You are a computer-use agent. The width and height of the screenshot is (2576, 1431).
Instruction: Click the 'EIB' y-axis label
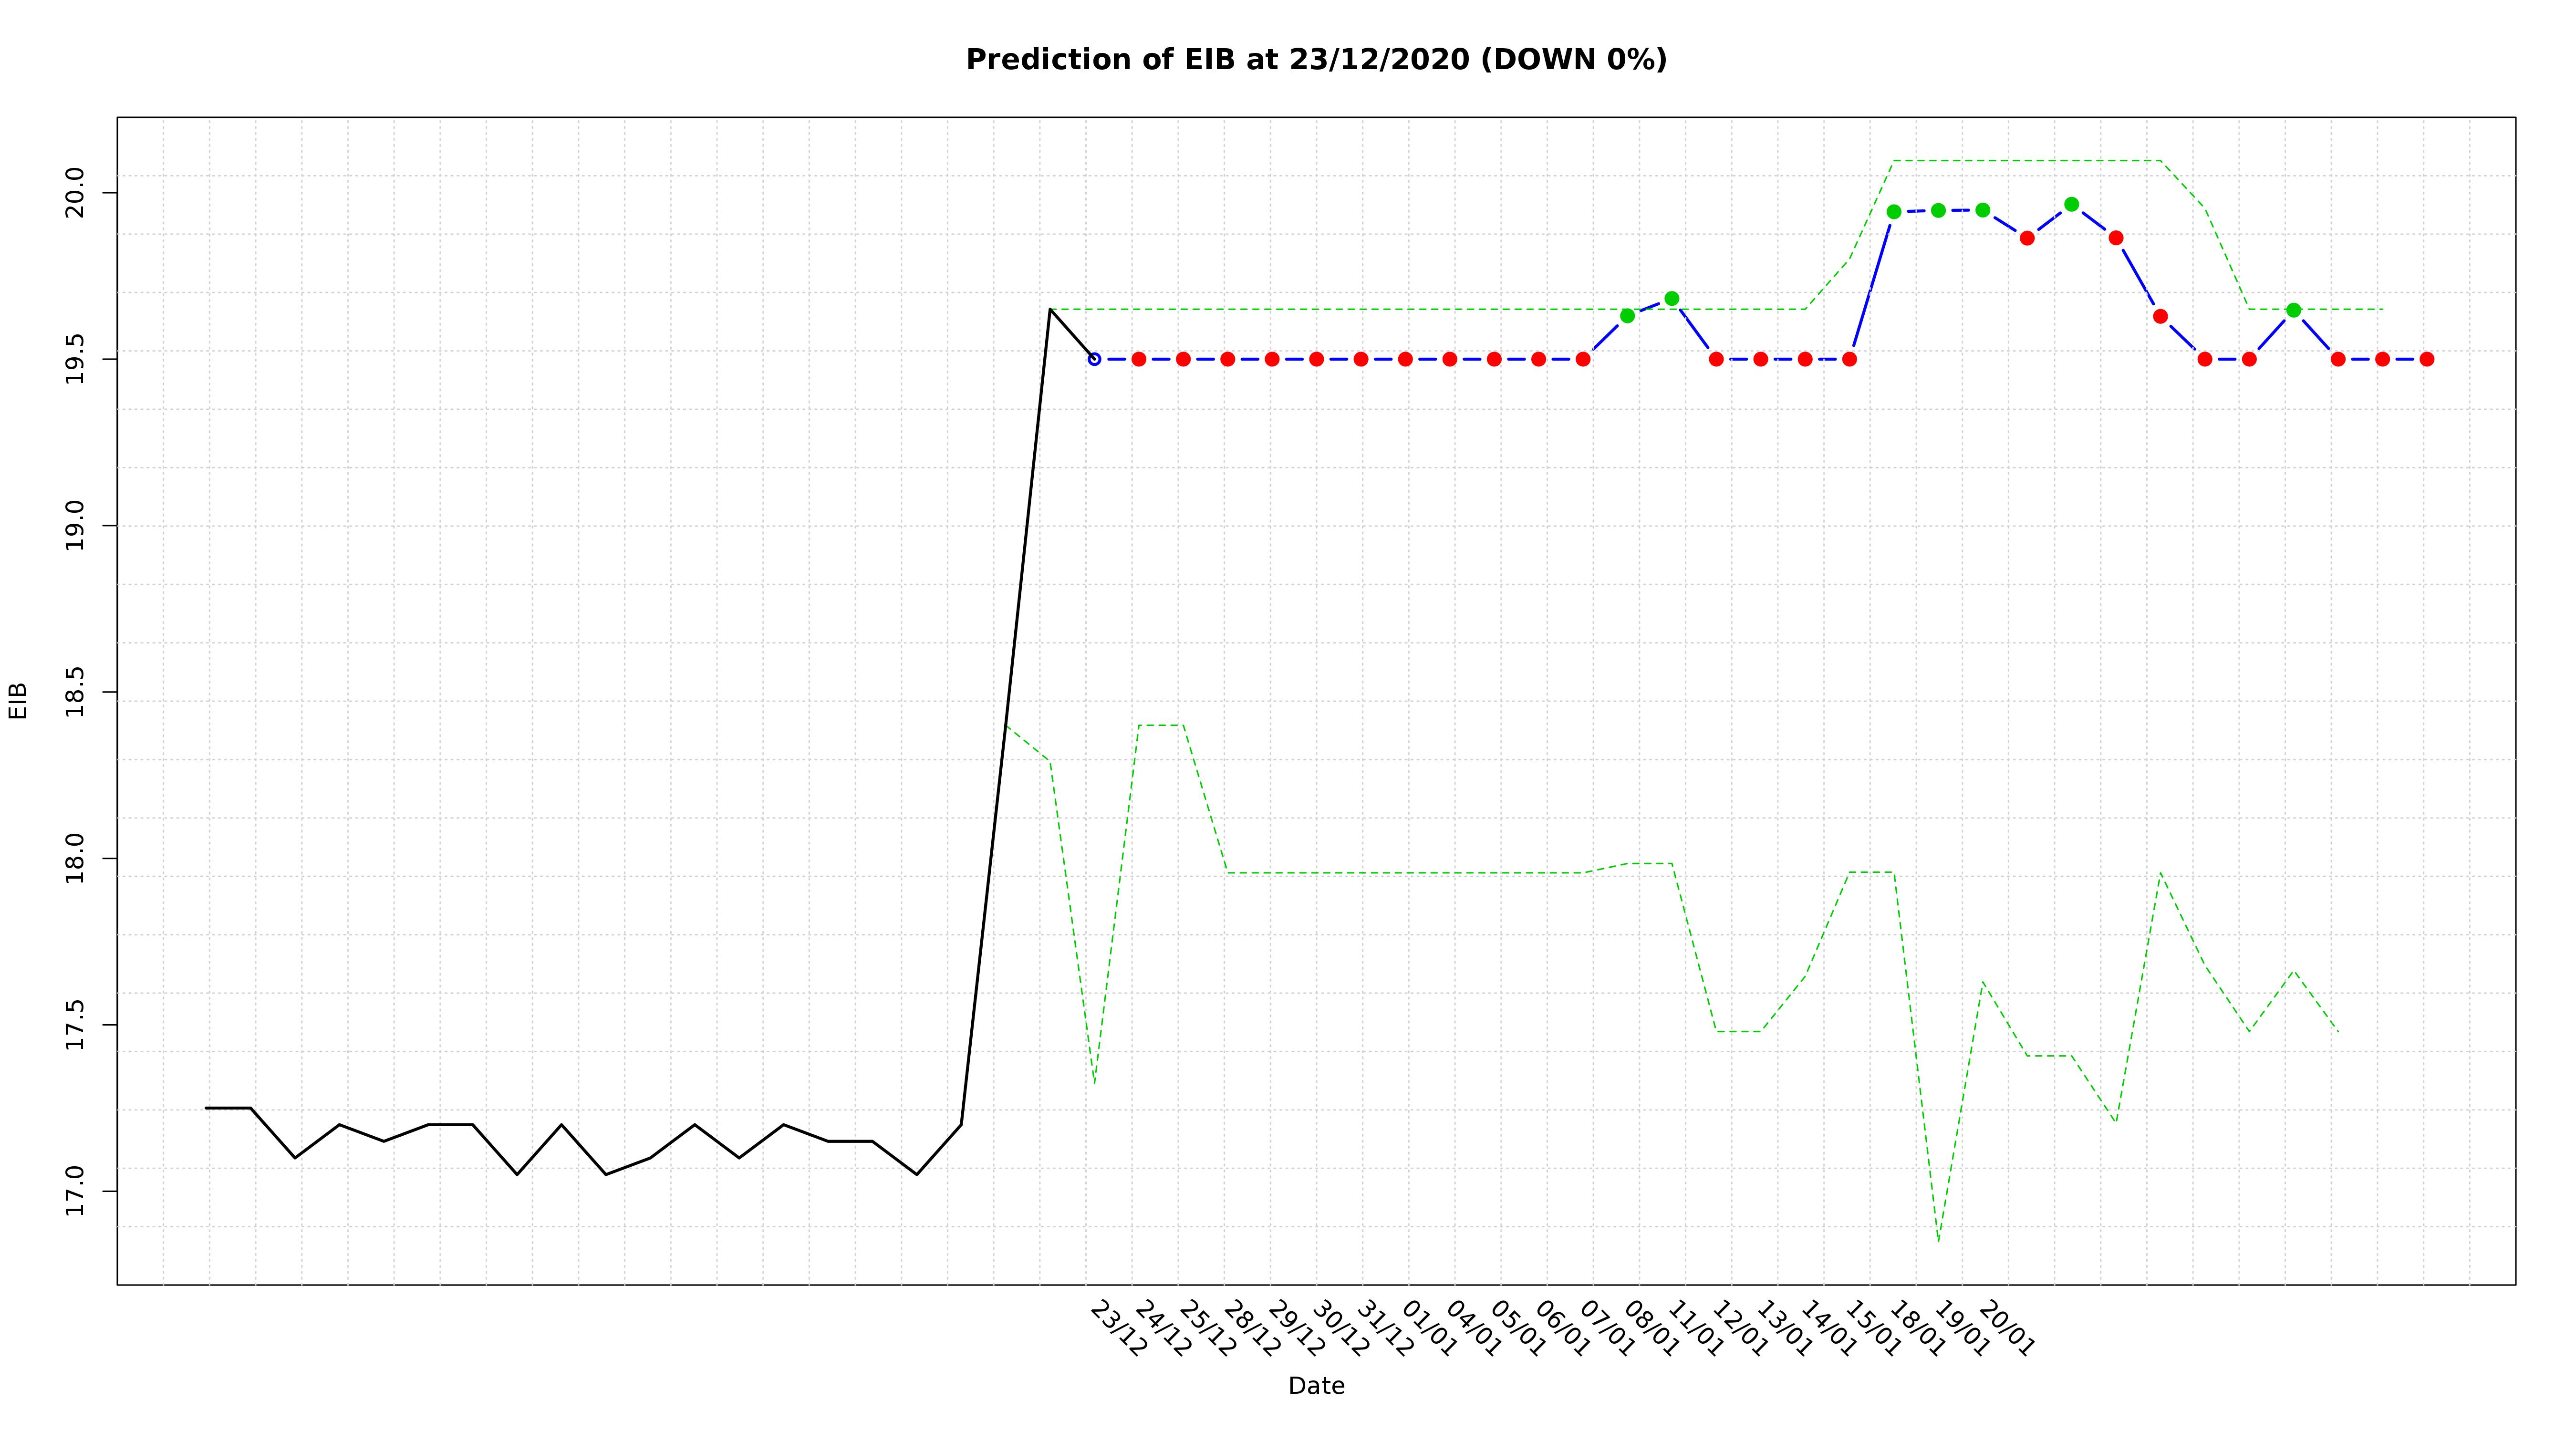click(18, 701)
